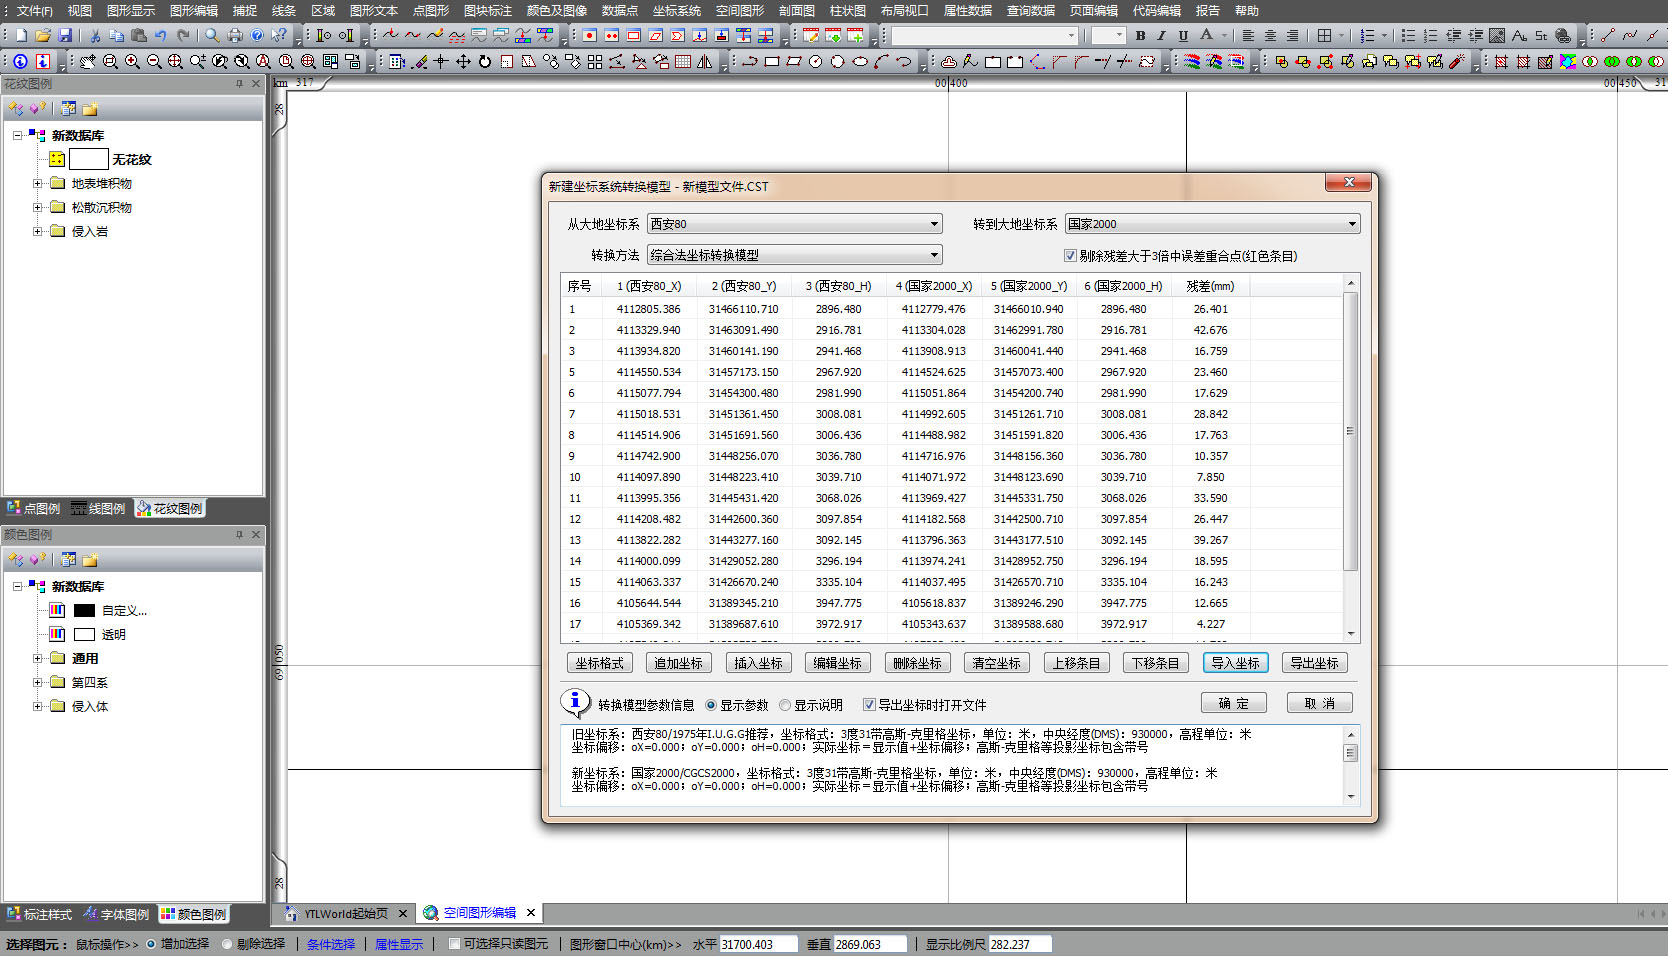Screen dimensions: 1668x956
Task: Click the zoom window magnifier icon
Action: (x=110, y=61)
